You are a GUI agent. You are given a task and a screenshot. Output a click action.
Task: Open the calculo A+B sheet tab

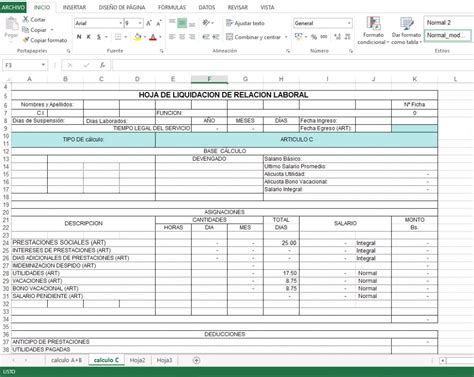(66, 360)
